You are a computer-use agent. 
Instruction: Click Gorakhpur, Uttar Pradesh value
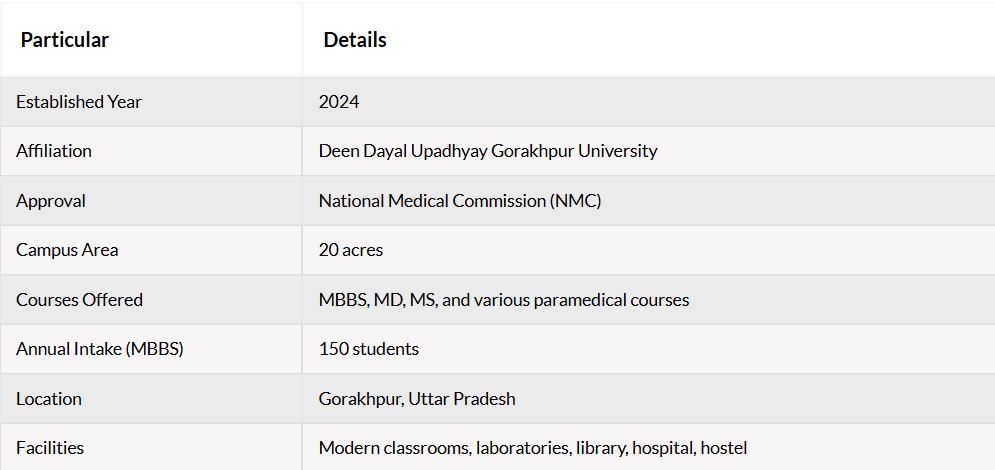click(417, 399)
